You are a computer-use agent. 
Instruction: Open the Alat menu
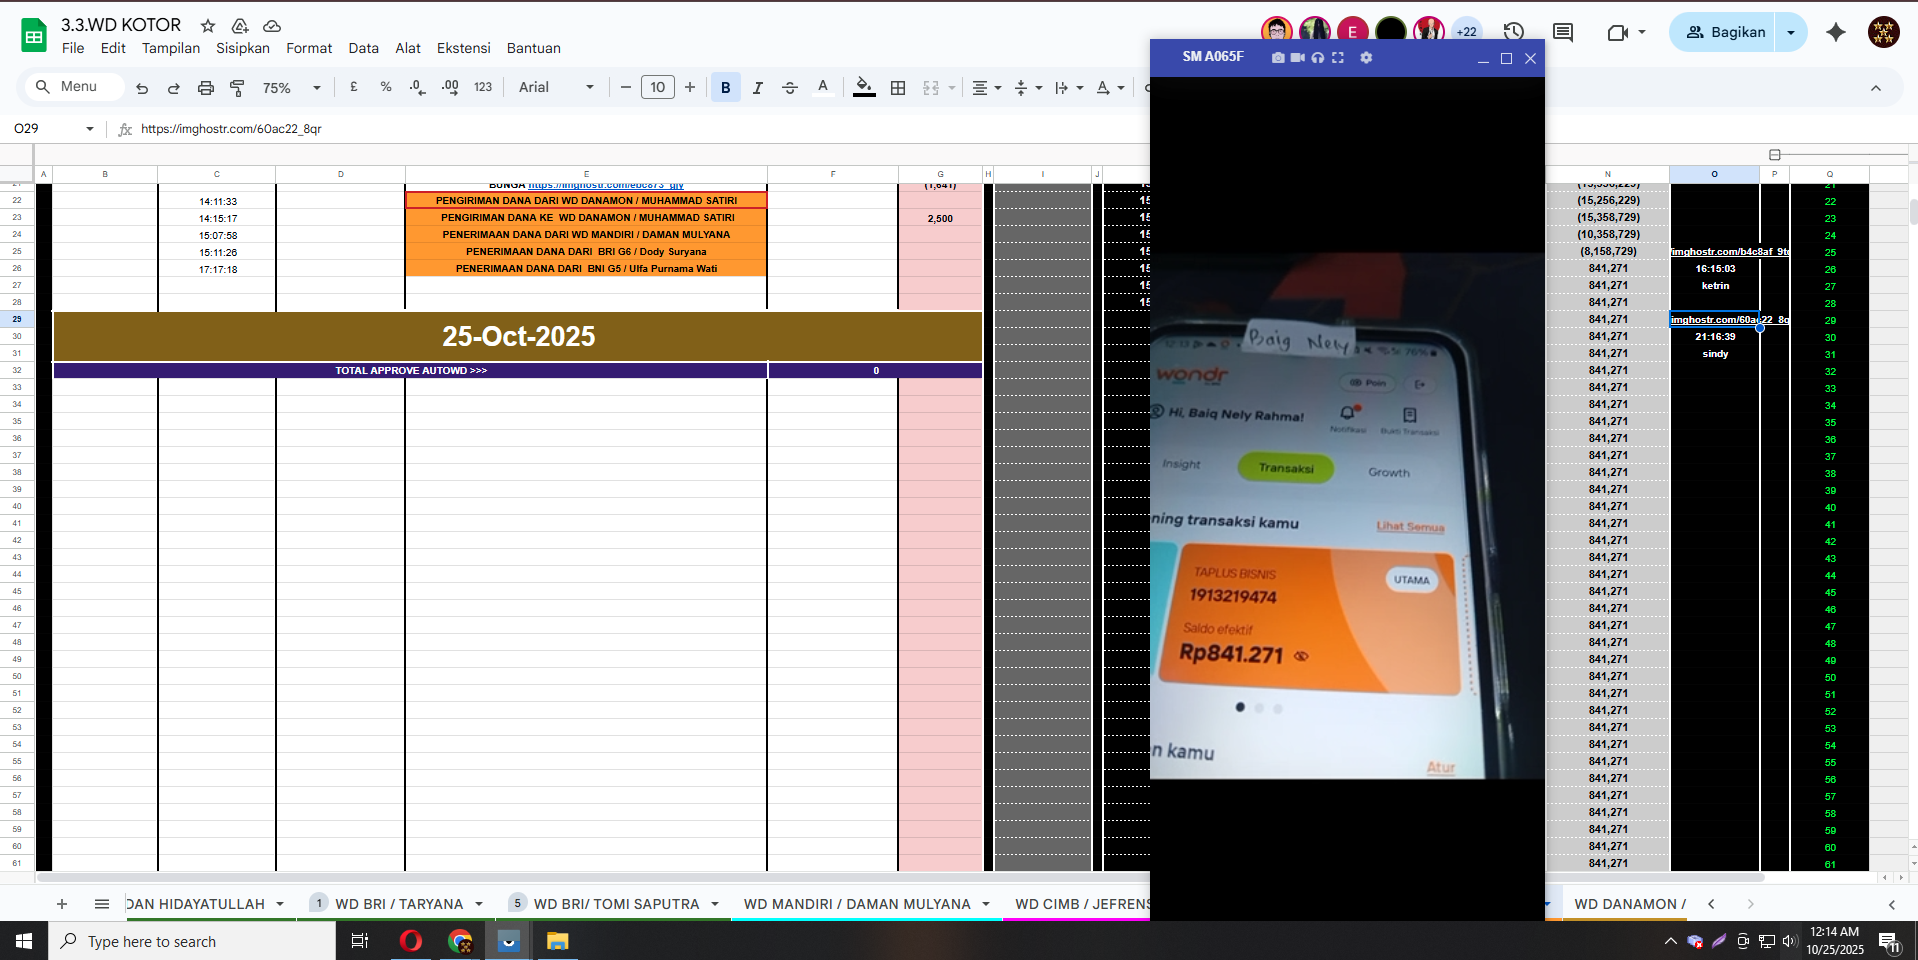[408, 48]
